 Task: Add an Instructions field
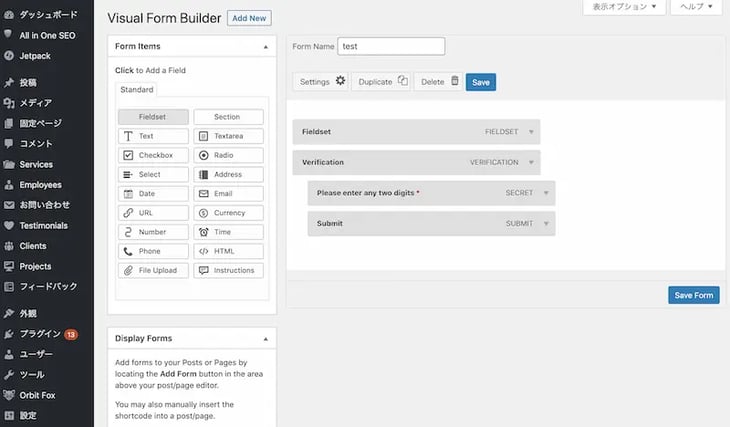[x=229, y=271]
